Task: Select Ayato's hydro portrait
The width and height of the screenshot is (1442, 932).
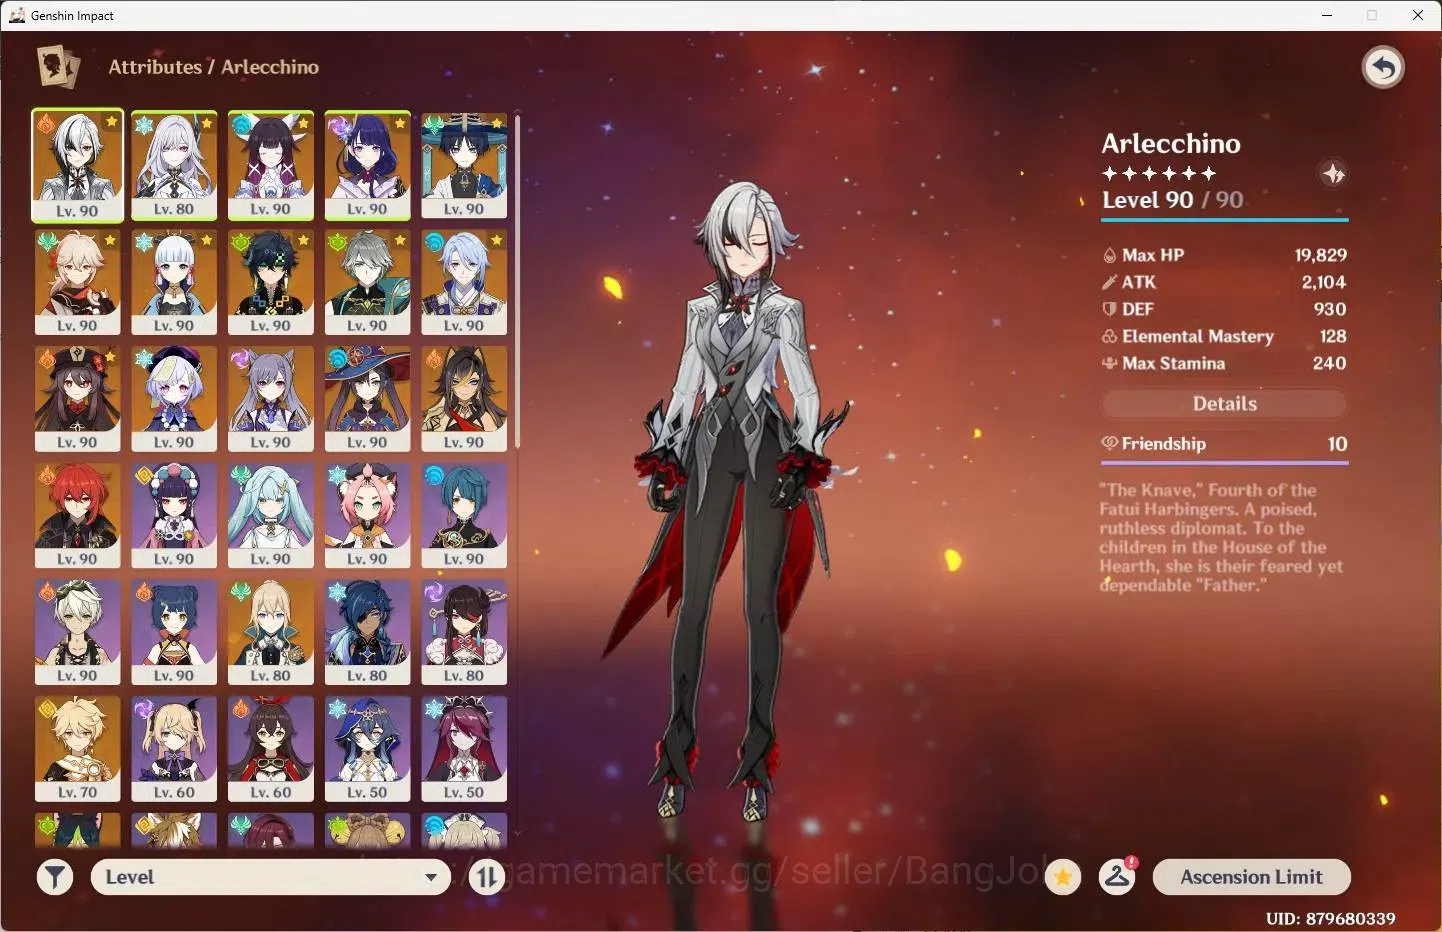Action: pos(464,282)
